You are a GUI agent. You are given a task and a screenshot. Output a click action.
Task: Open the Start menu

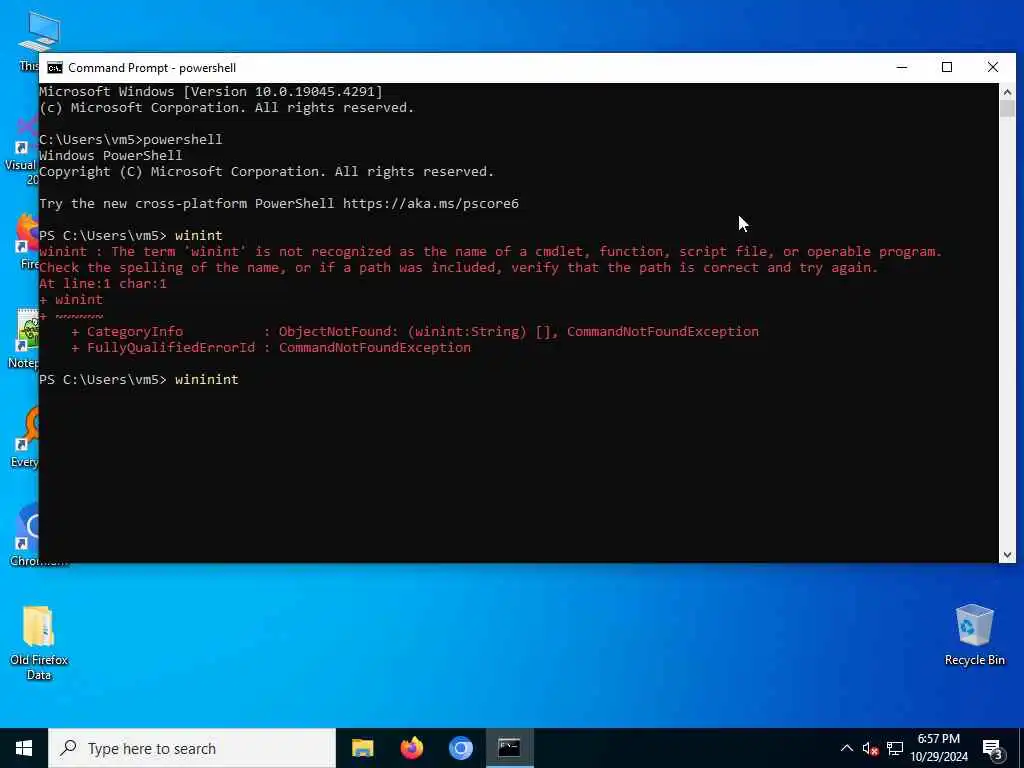click(24, 748)
